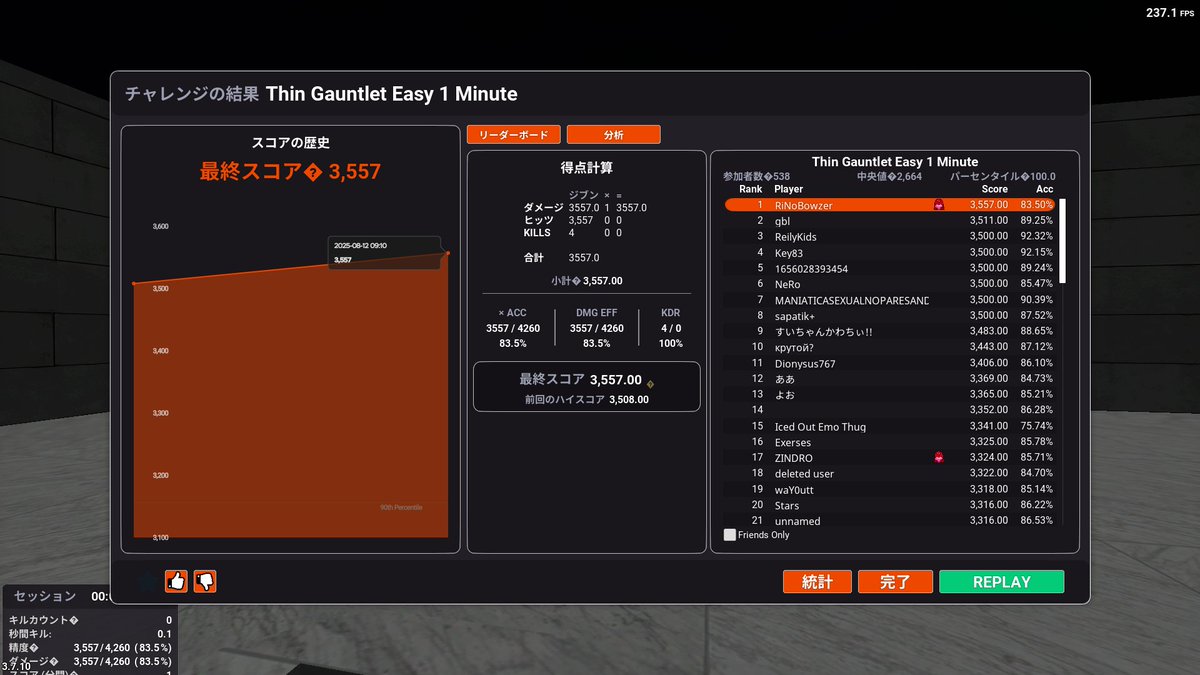Click the first data point on score graph

coord(134,284)
